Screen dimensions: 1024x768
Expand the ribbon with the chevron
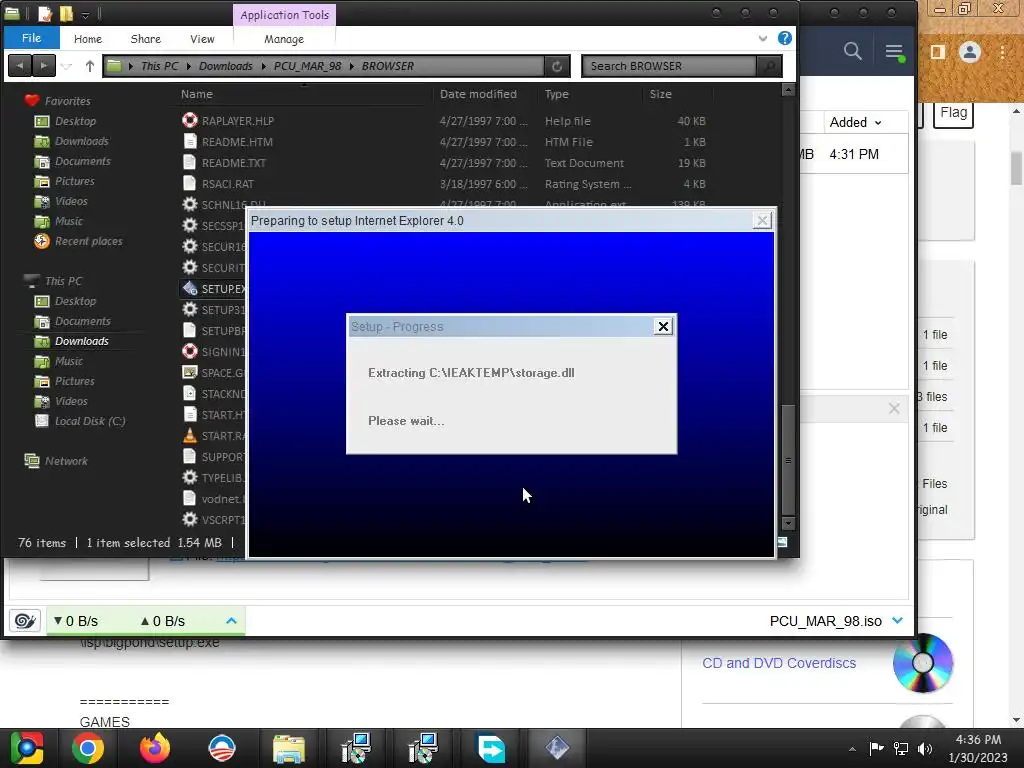762,39
